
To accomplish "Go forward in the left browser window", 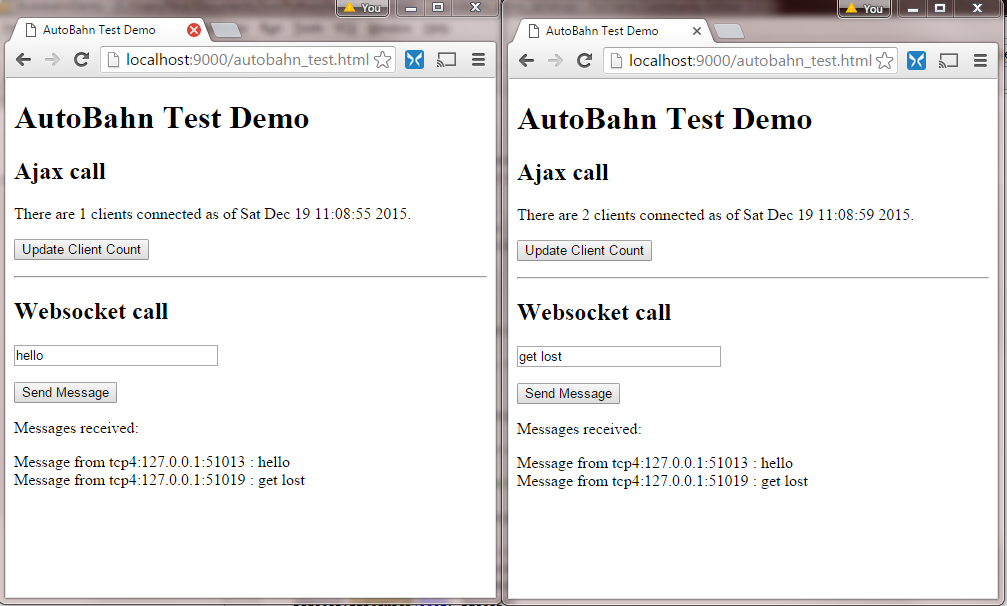I will pos(52,60).
